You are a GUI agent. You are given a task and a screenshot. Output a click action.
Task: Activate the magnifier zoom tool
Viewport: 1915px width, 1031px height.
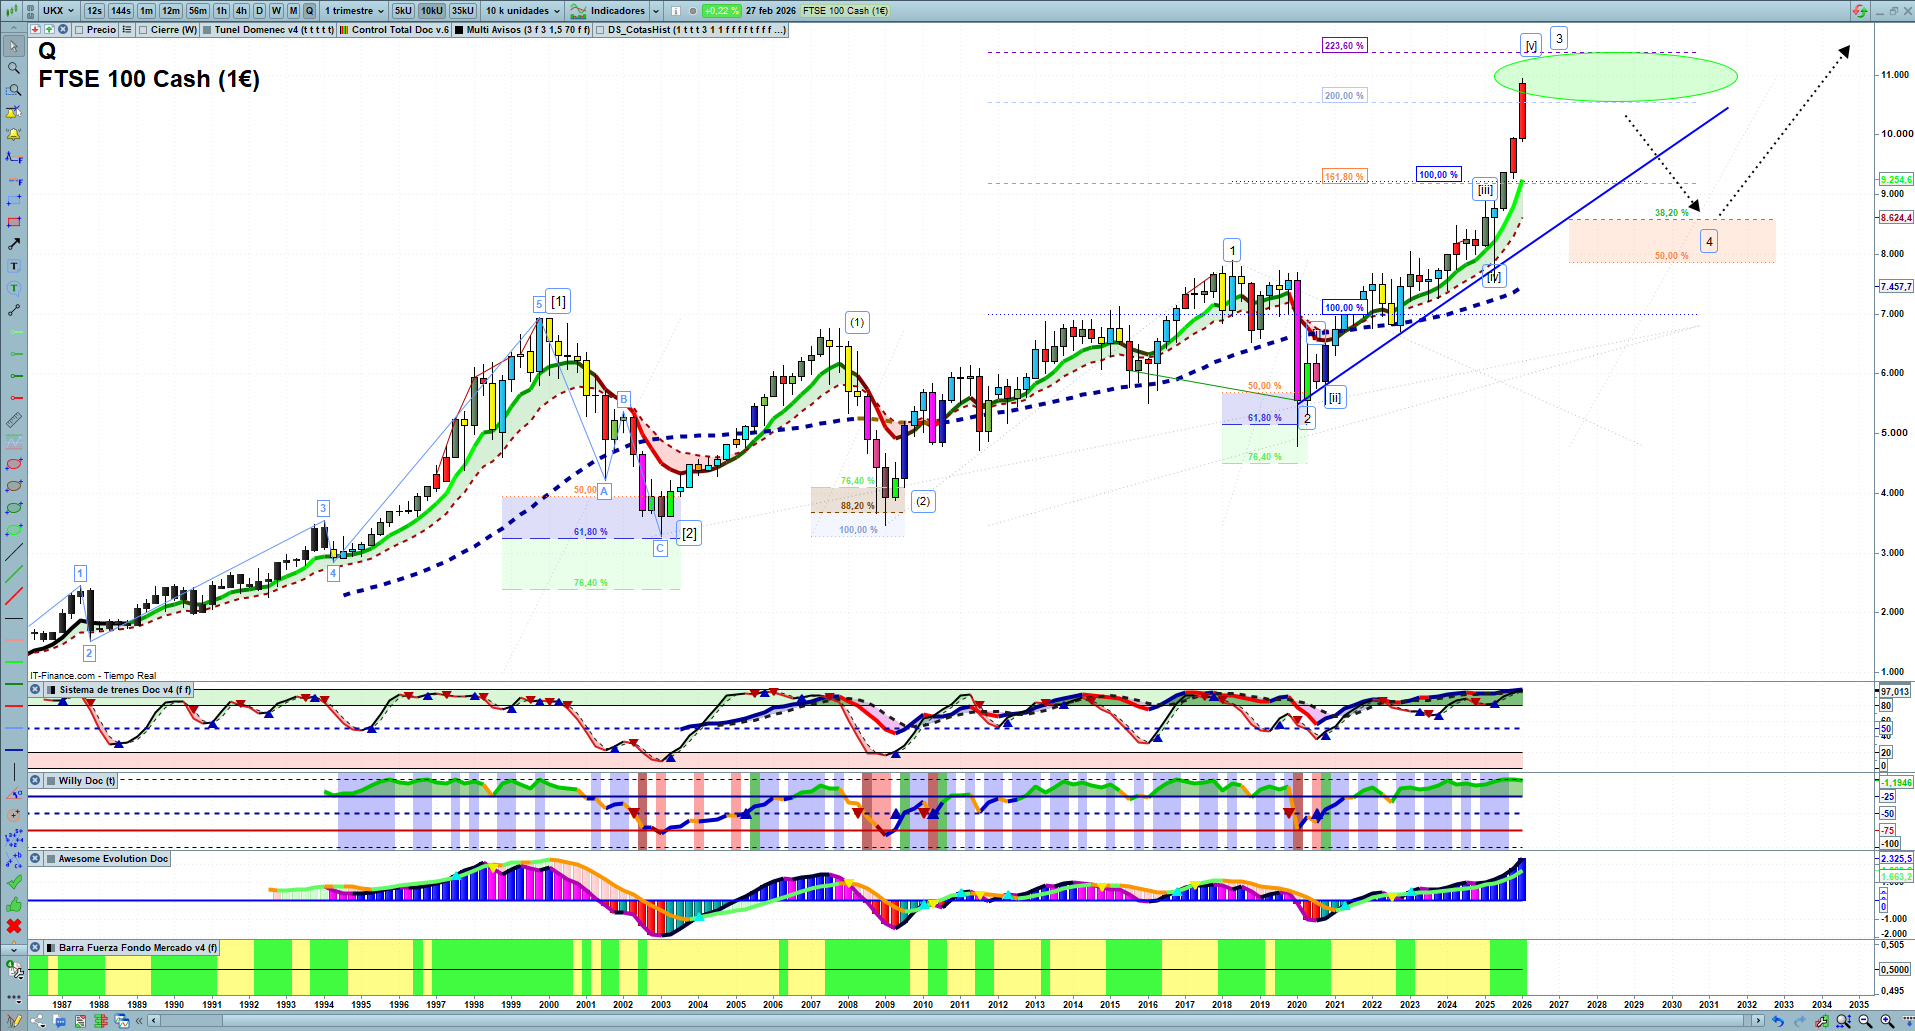pyautogui.click(x=14, y=68)
